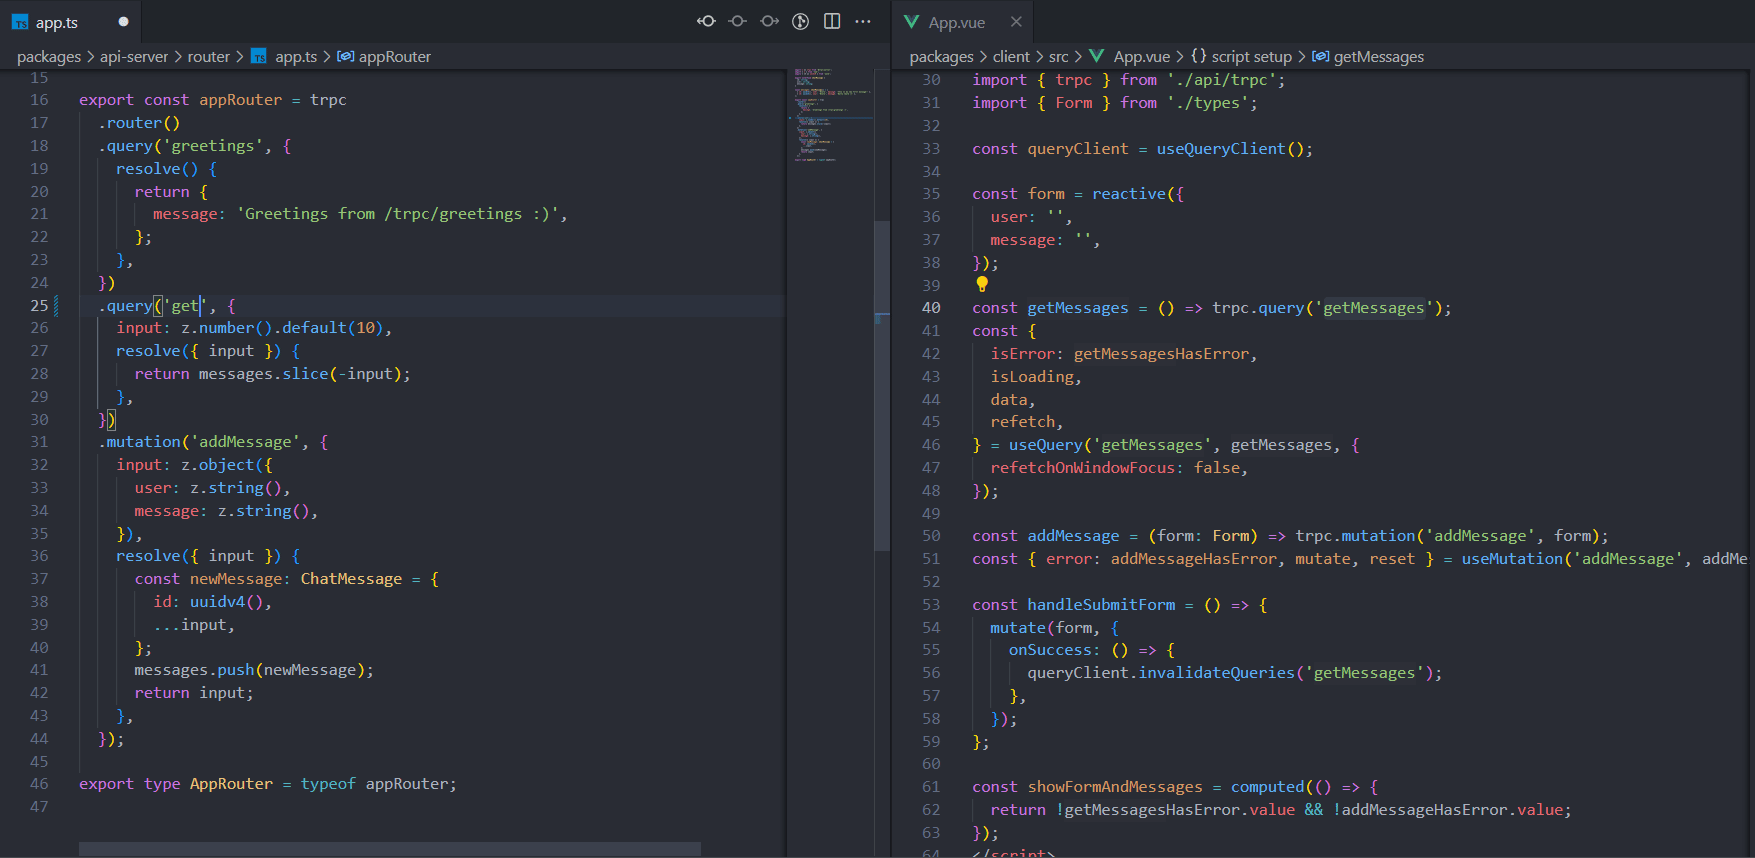1755x858 pixels.
Task: Switch to the app.ts tab
Action: pos(57,22)
